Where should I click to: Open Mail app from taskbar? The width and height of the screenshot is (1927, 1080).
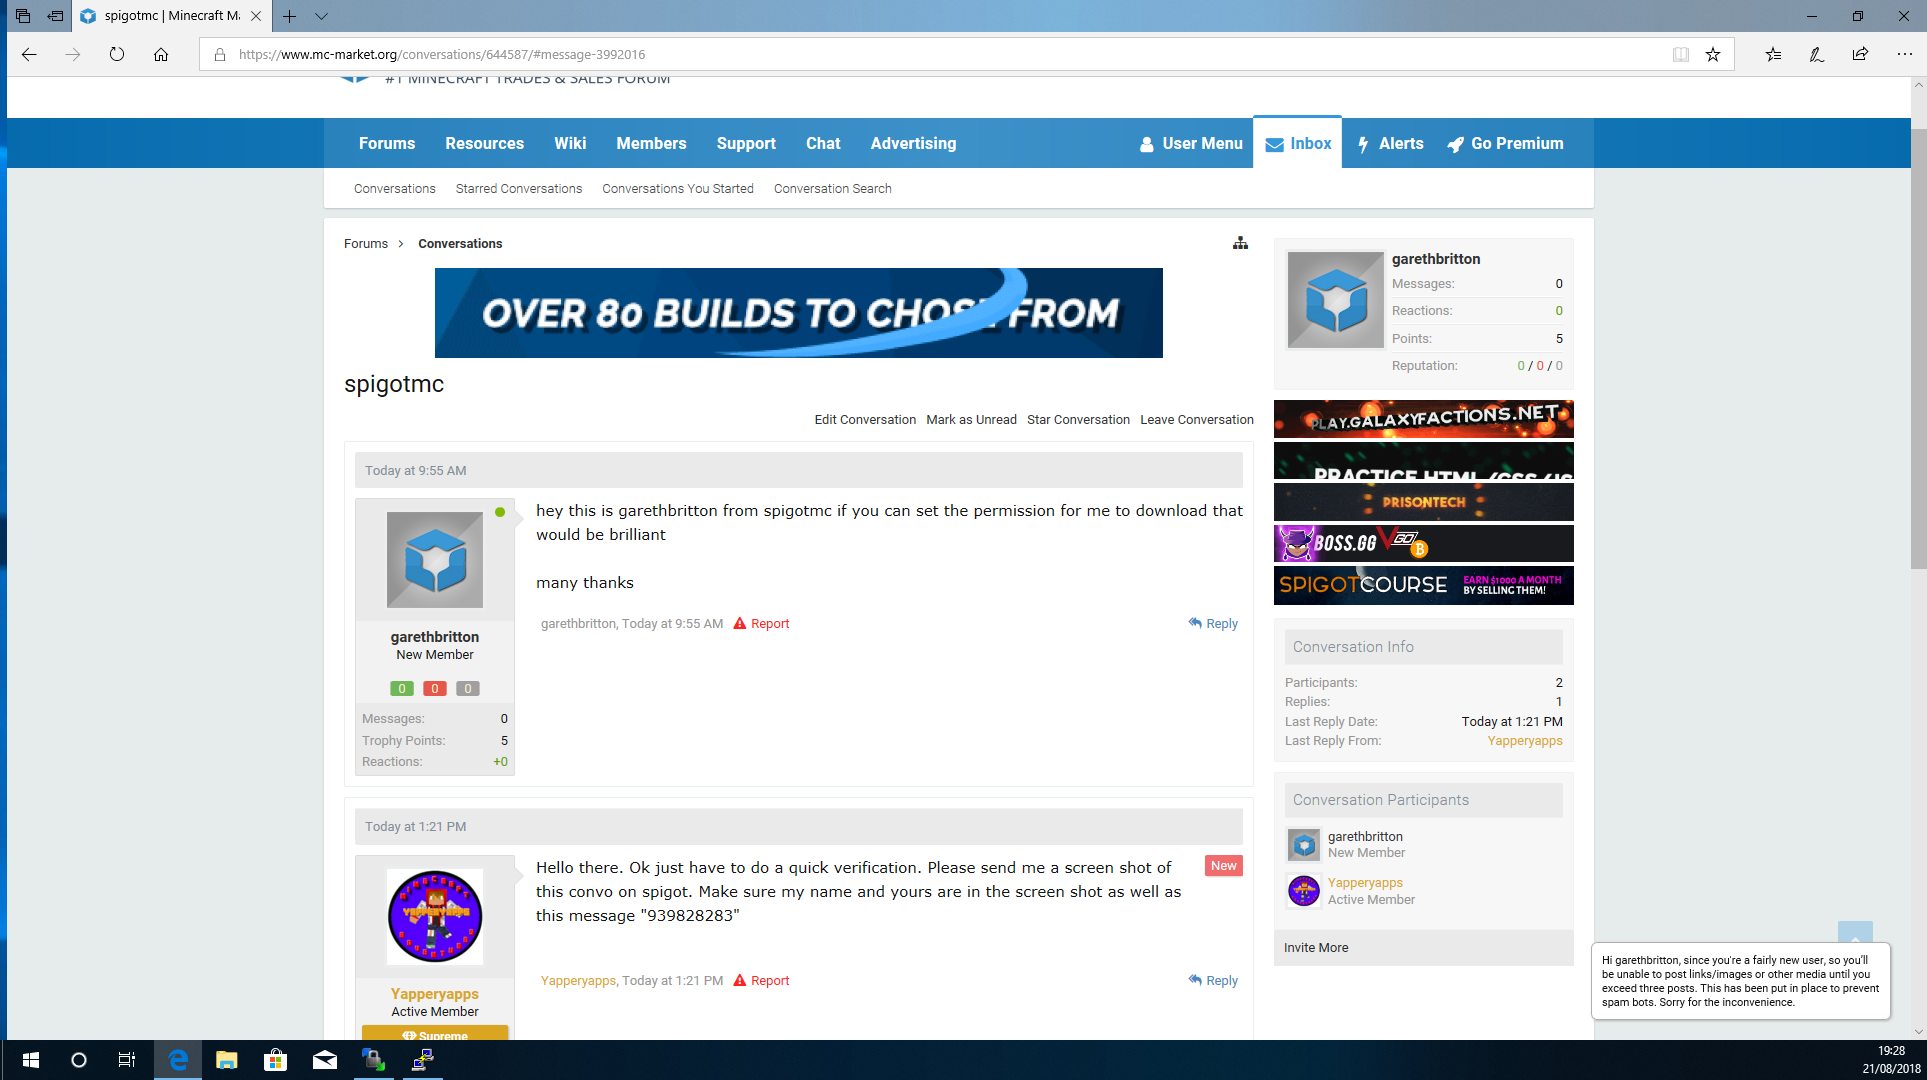[325, 1060]
